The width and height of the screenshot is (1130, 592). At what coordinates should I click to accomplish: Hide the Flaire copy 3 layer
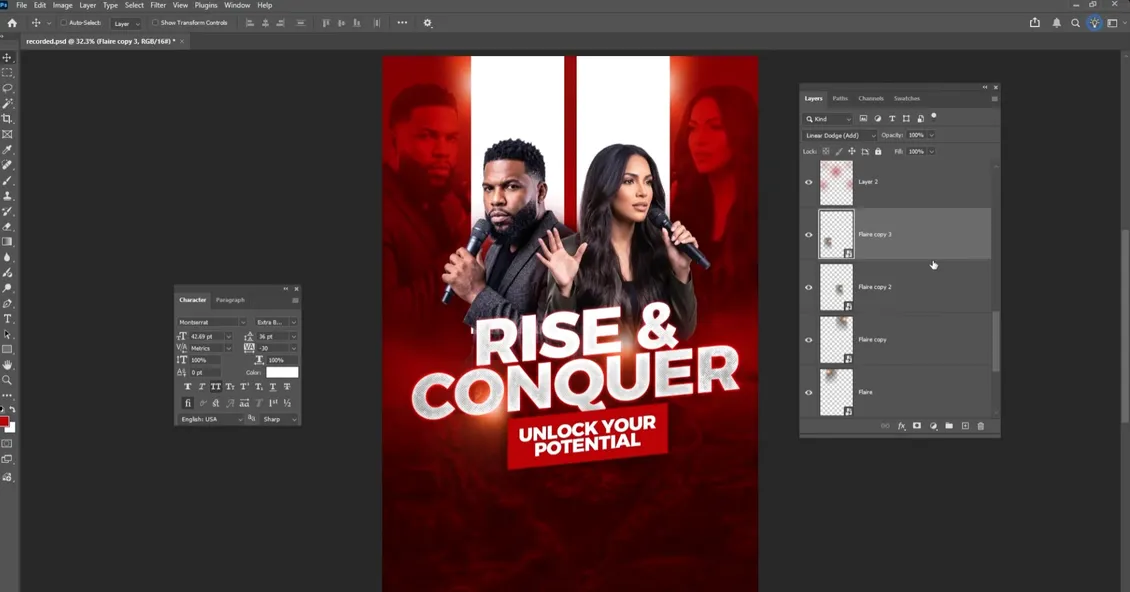click(x=809, y=234)
